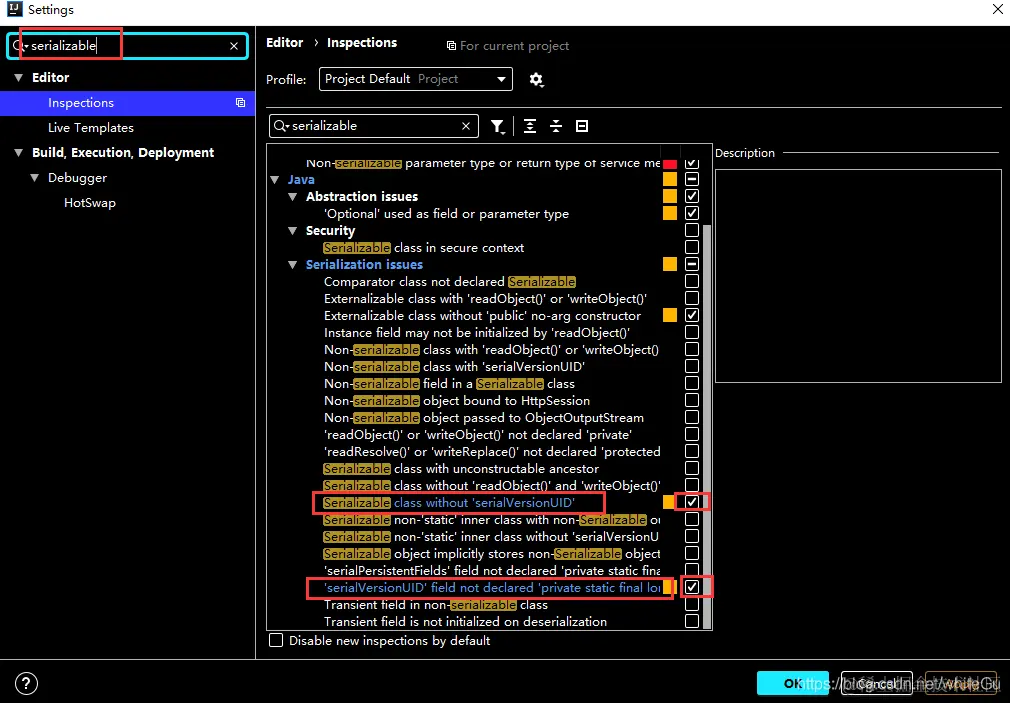This screenshot has height=703, width=1010.
Task: Click magnifier icon in inspections filter
Action: click(x=281, y=126)
